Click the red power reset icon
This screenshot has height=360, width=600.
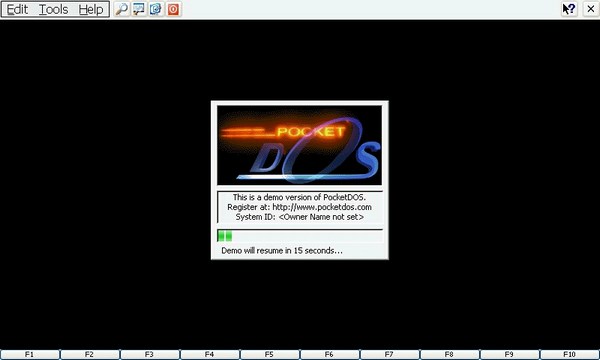point(173,9)
